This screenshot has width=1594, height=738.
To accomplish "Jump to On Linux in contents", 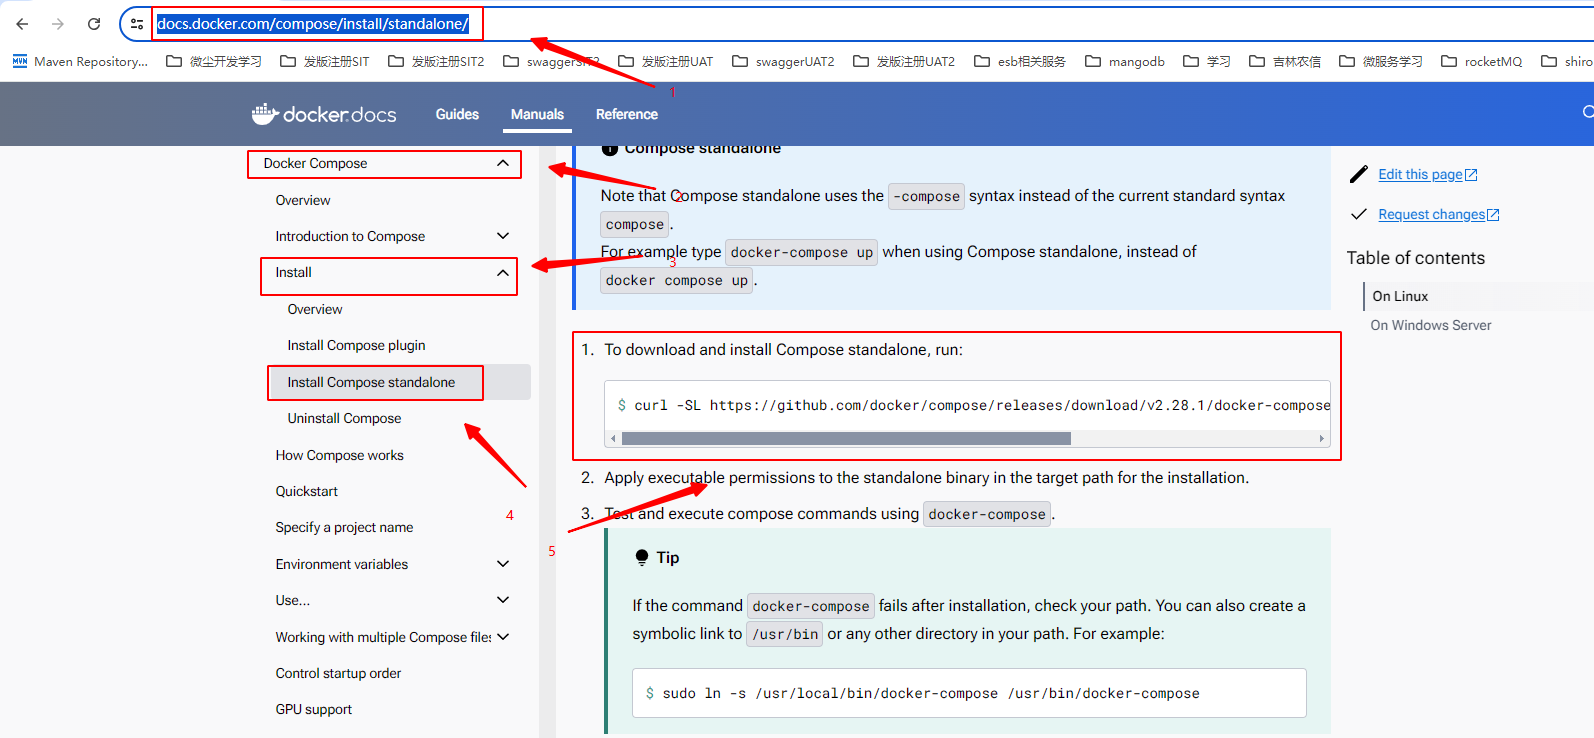I will tap(1400, 296).
